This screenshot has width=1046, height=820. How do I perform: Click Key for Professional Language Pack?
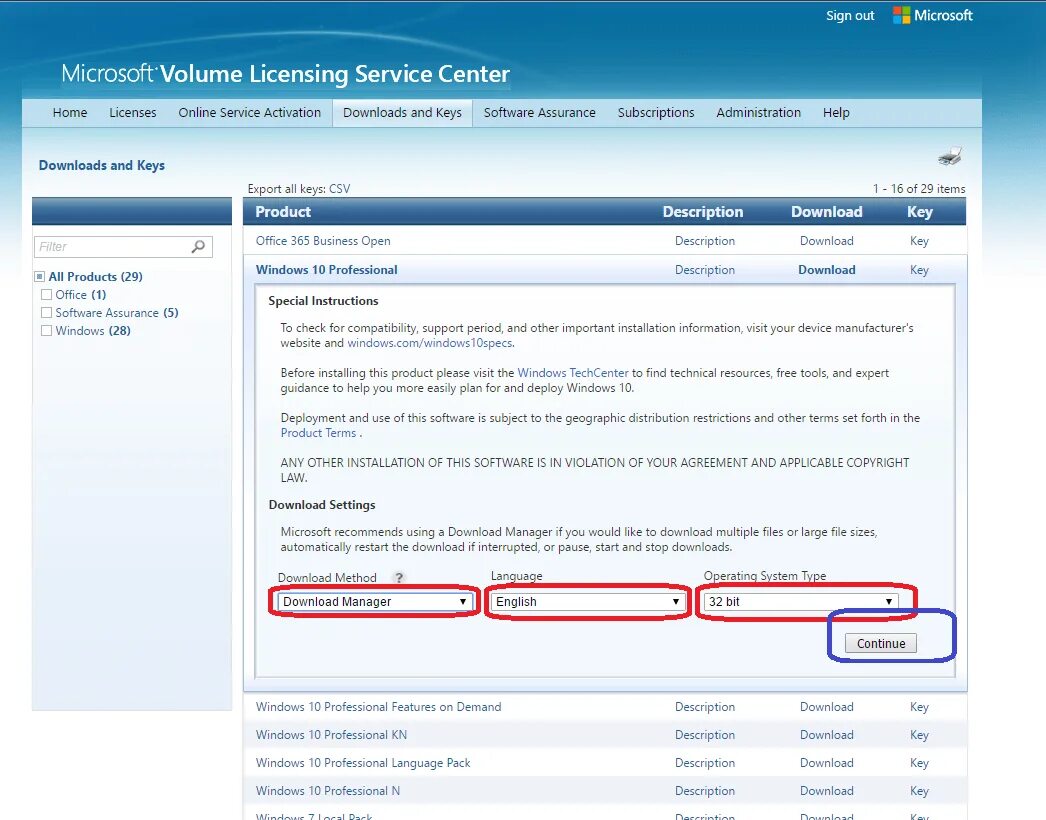919,763
